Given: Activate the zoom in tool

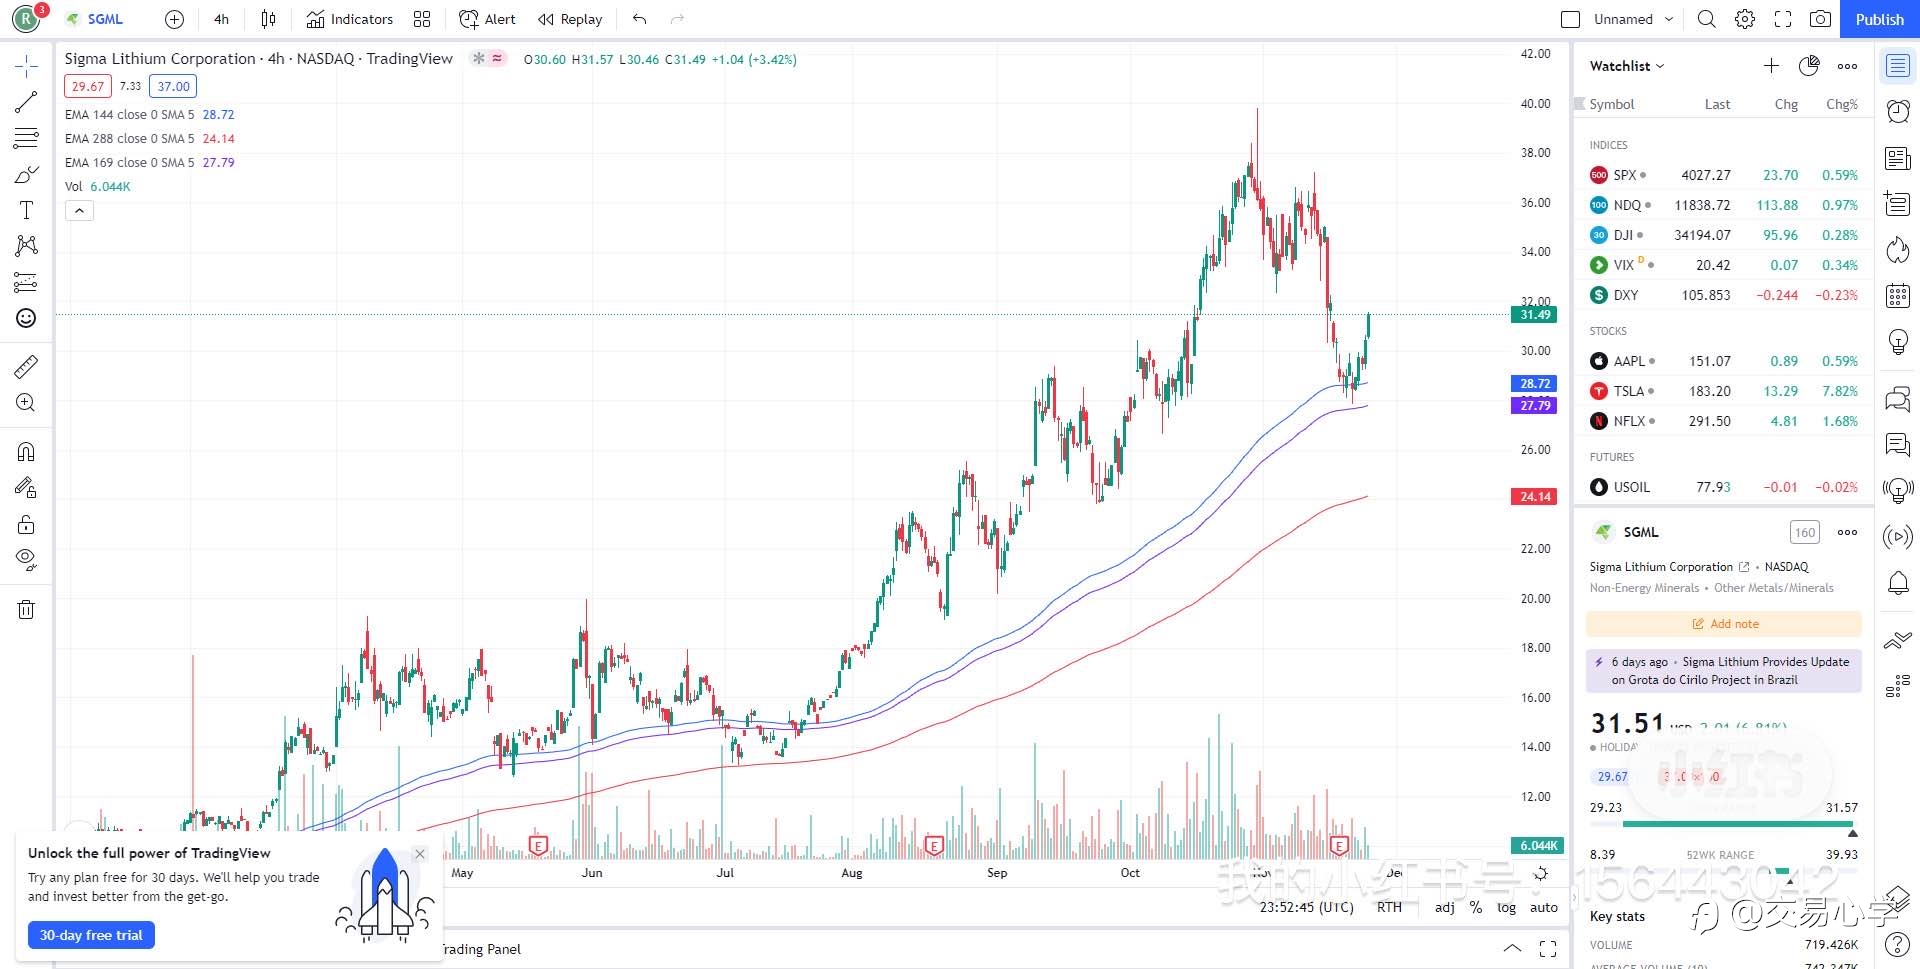Looking at the screenshot, I should tap(26, 403).
